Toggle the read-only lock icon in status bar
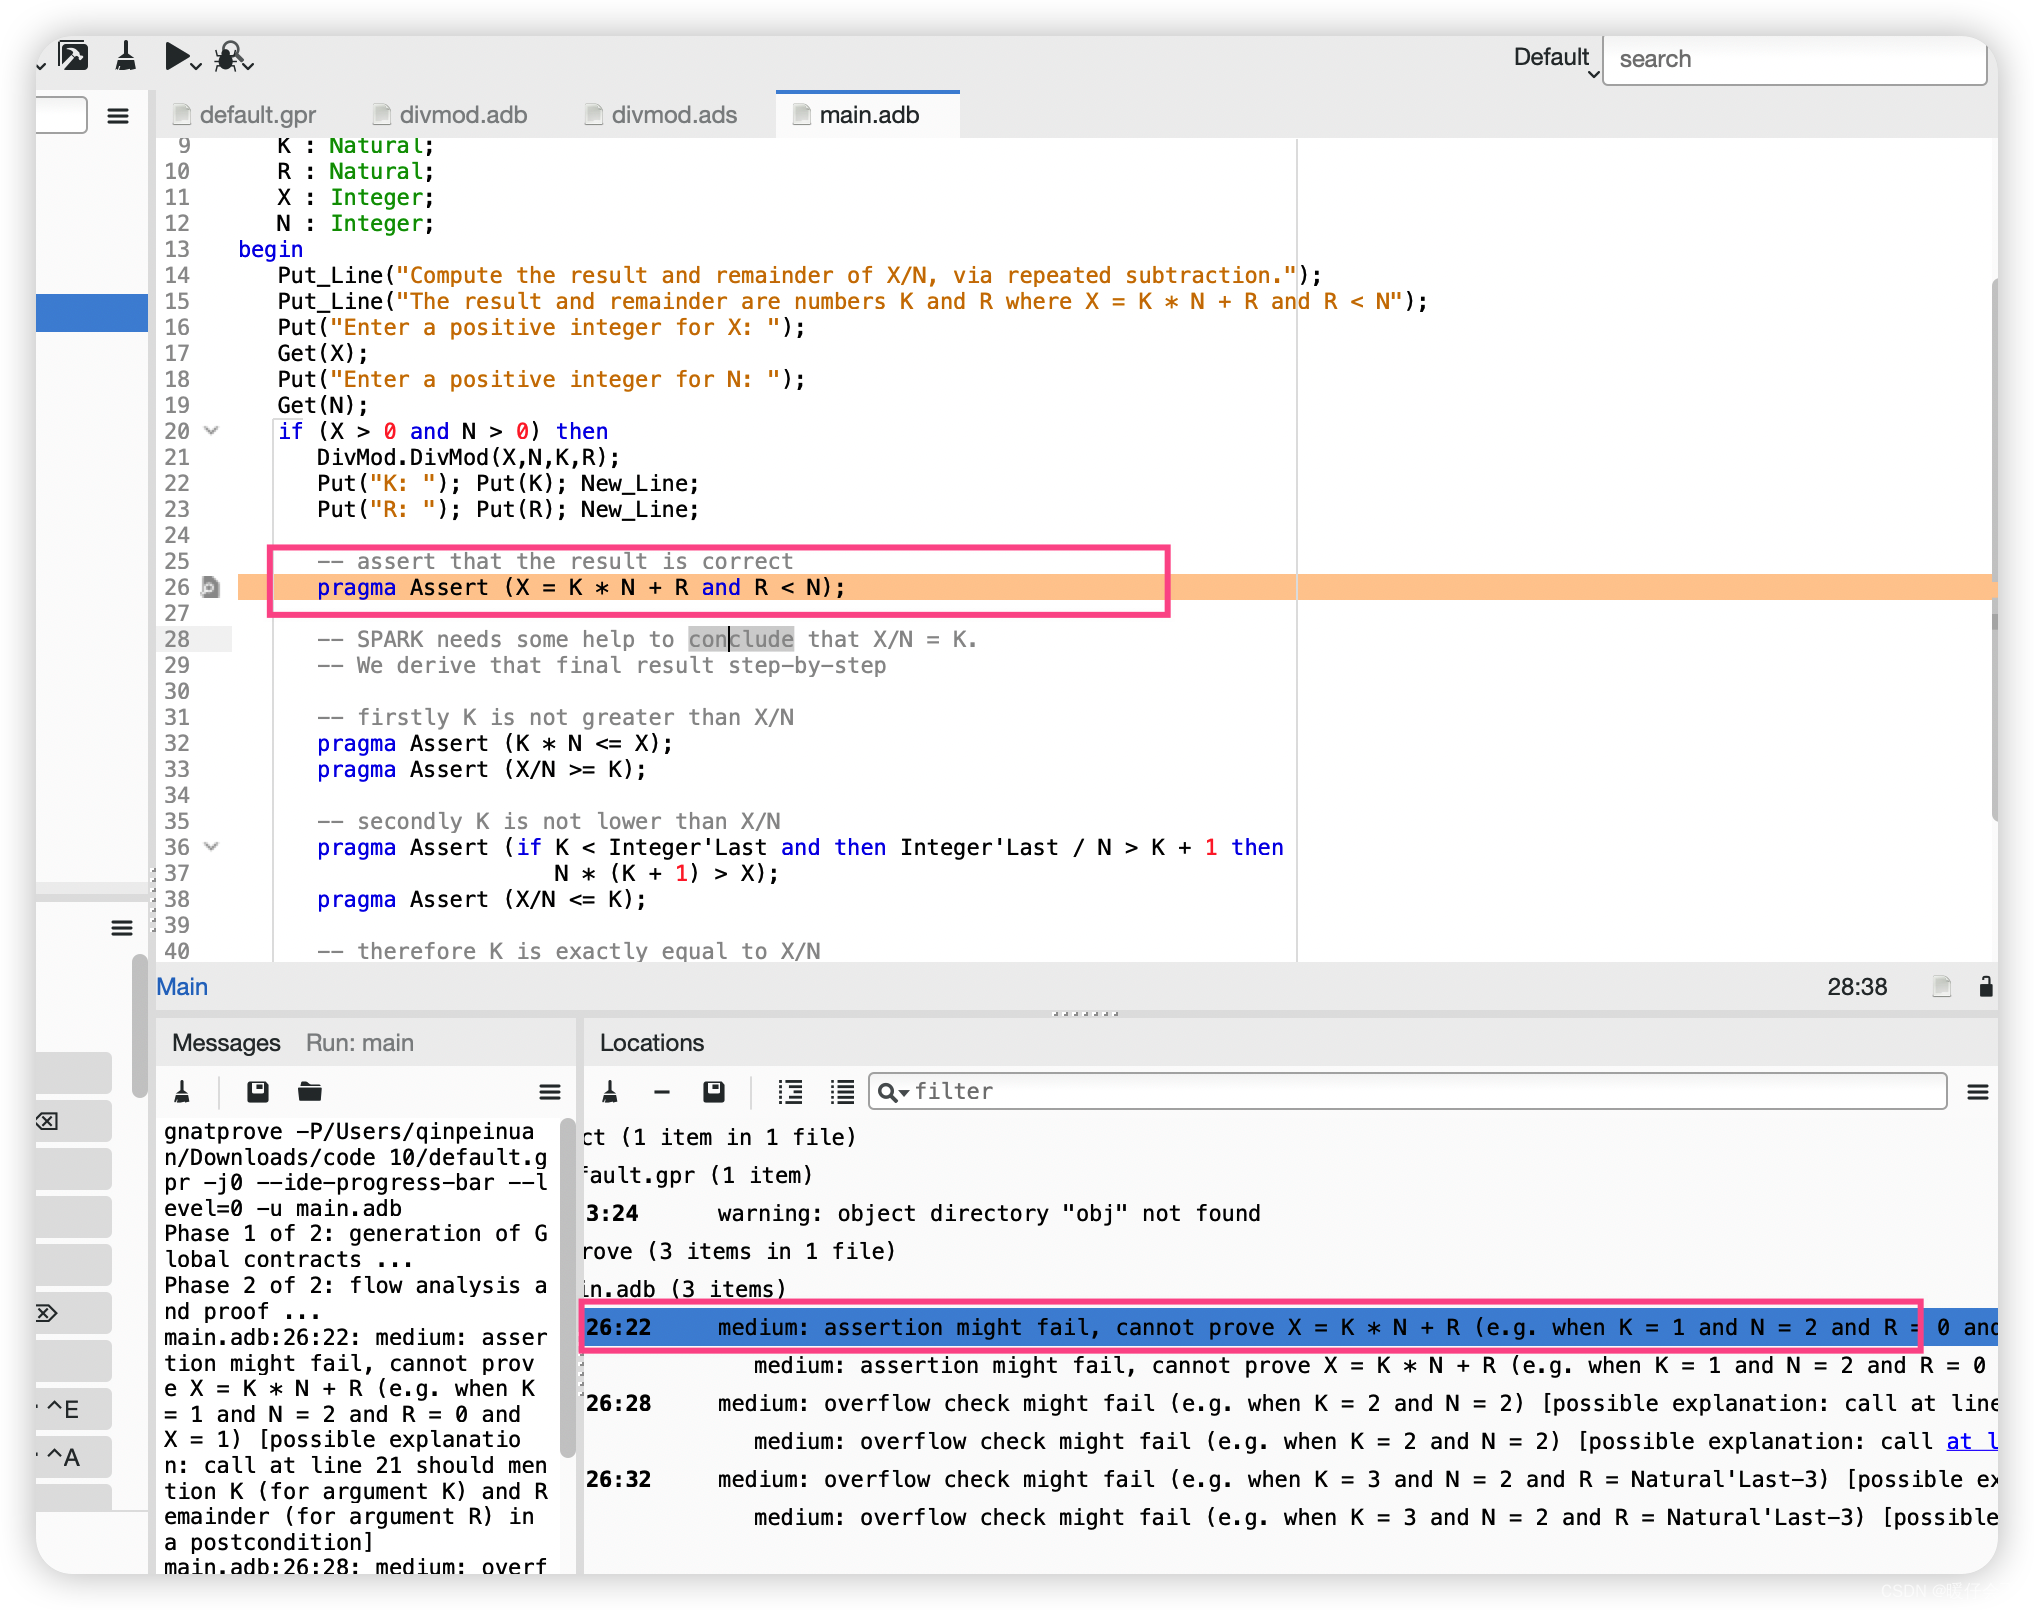This screenshot has height=1610, width=2034. 1986,987
